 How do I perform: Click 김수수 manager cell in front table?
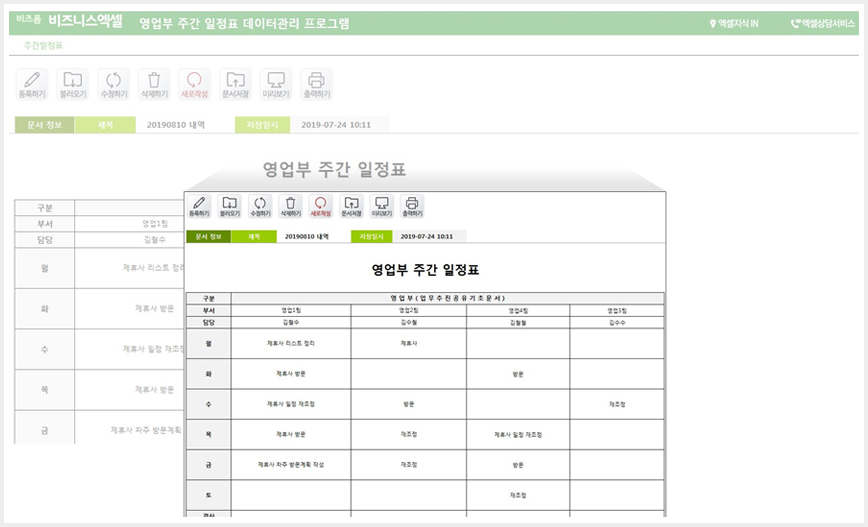coord(617,322)
